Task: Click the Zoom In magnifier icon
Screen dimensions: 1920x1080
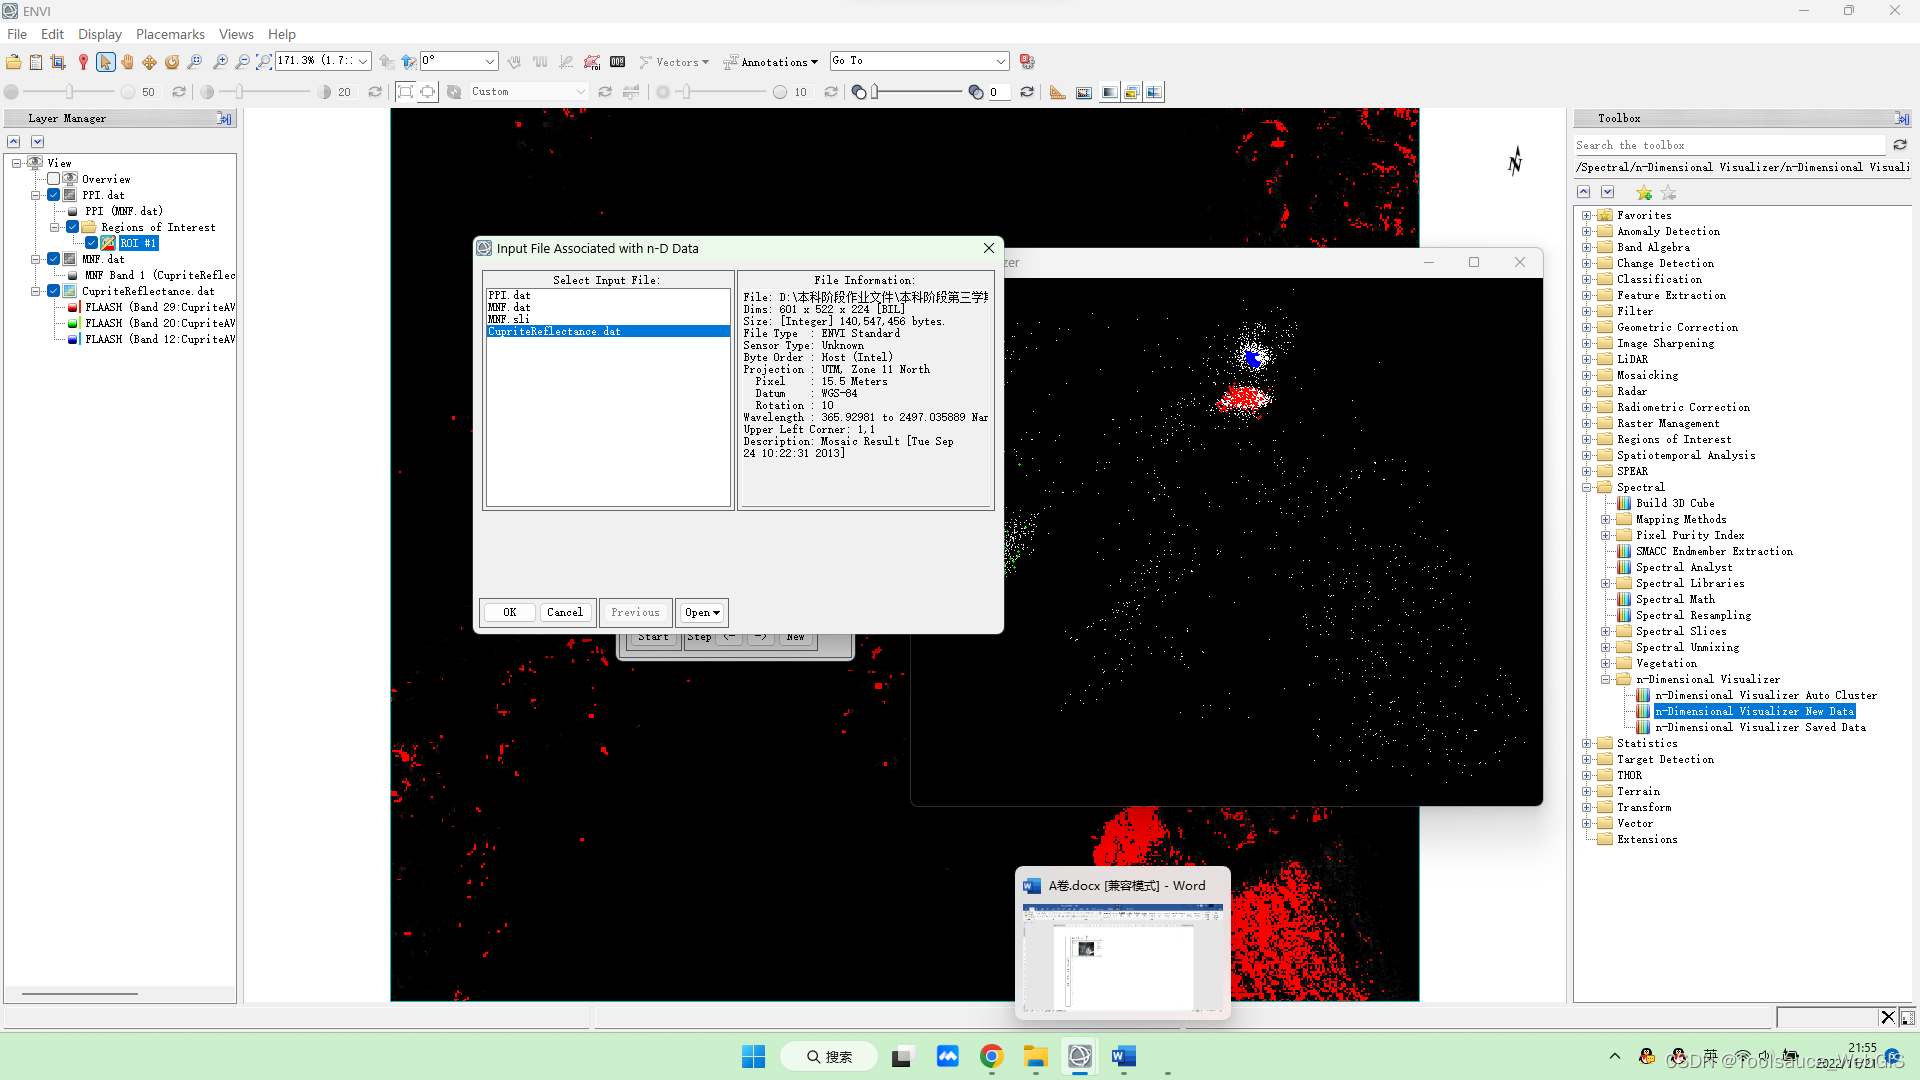Action: tap(220, 62)
